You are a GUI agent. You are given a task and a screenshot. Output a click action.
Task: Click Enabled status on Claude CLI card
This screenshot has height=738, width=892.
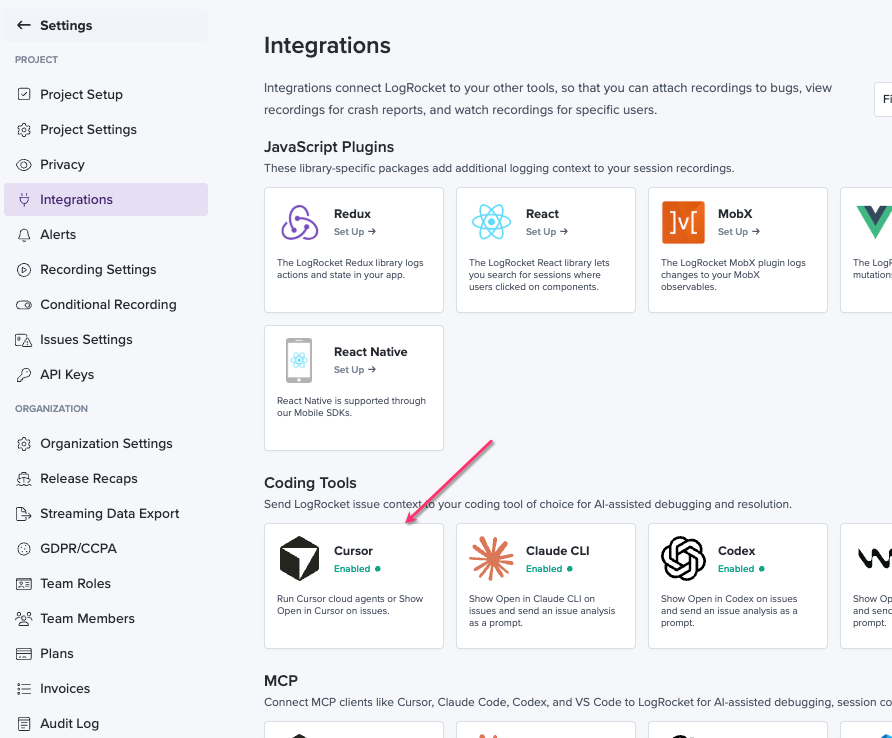(549, 569)
